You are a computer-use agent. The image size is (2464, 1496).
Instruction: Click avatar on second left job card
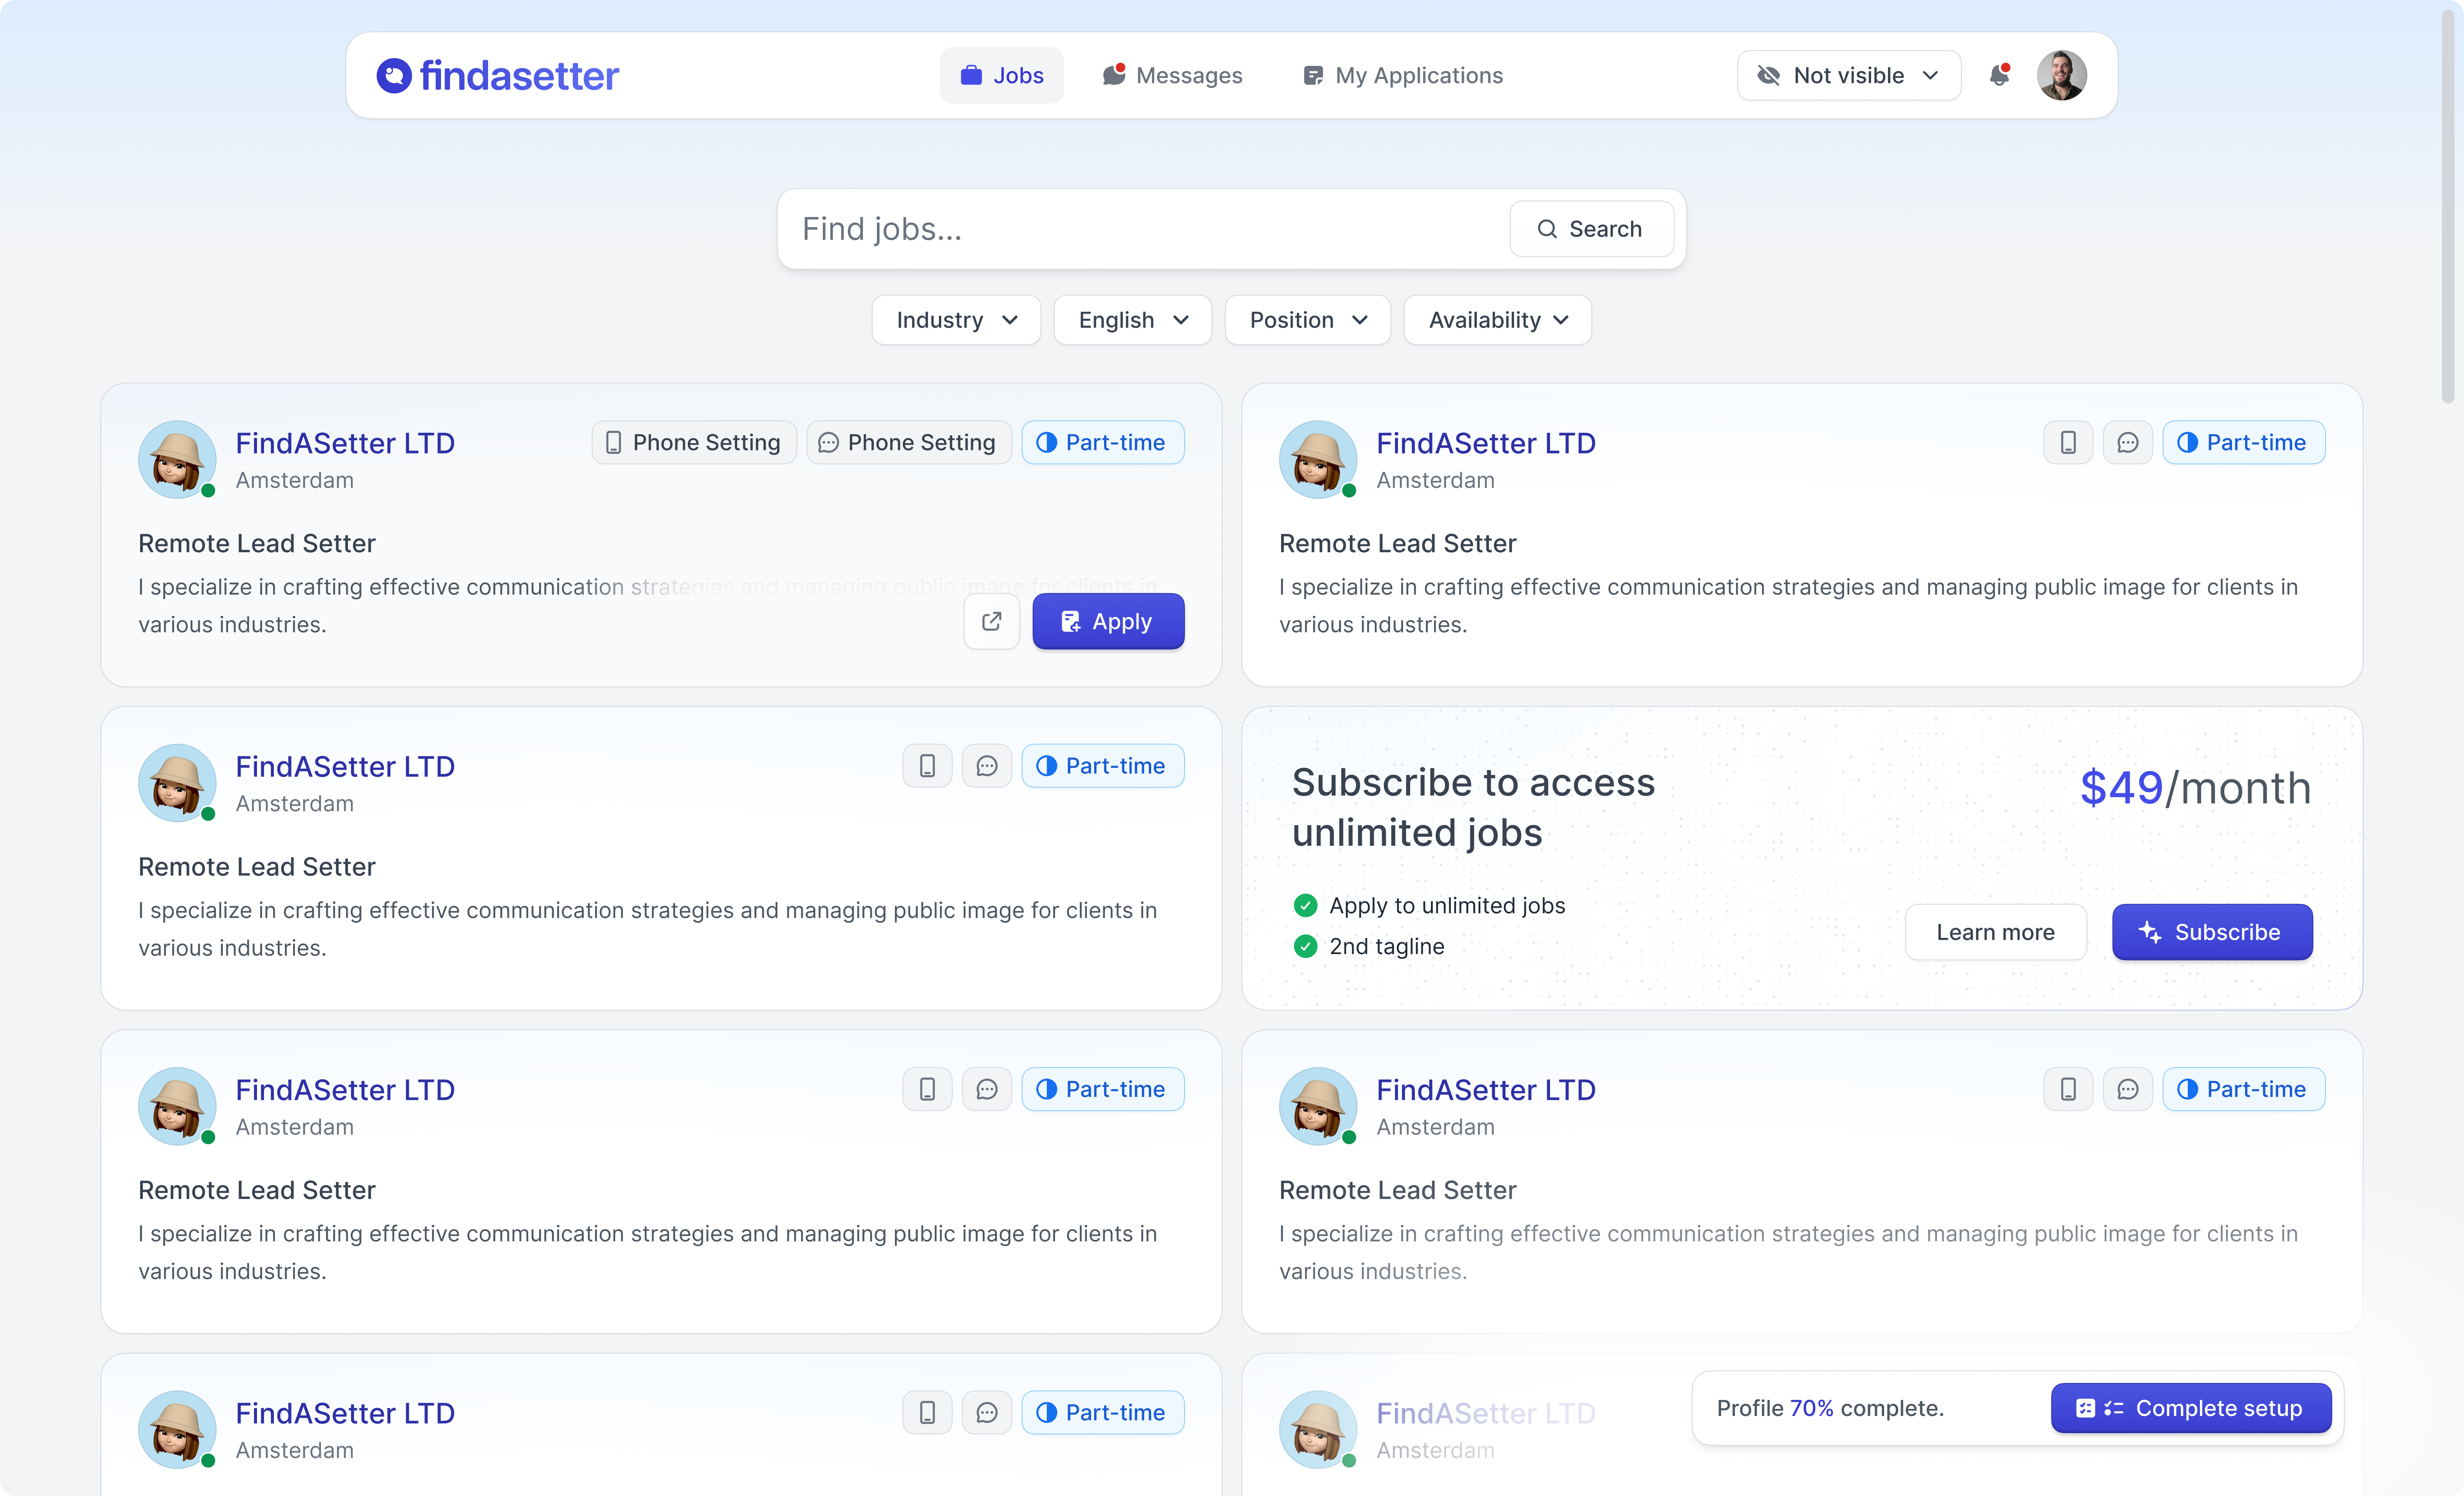(x=177, y=782)
